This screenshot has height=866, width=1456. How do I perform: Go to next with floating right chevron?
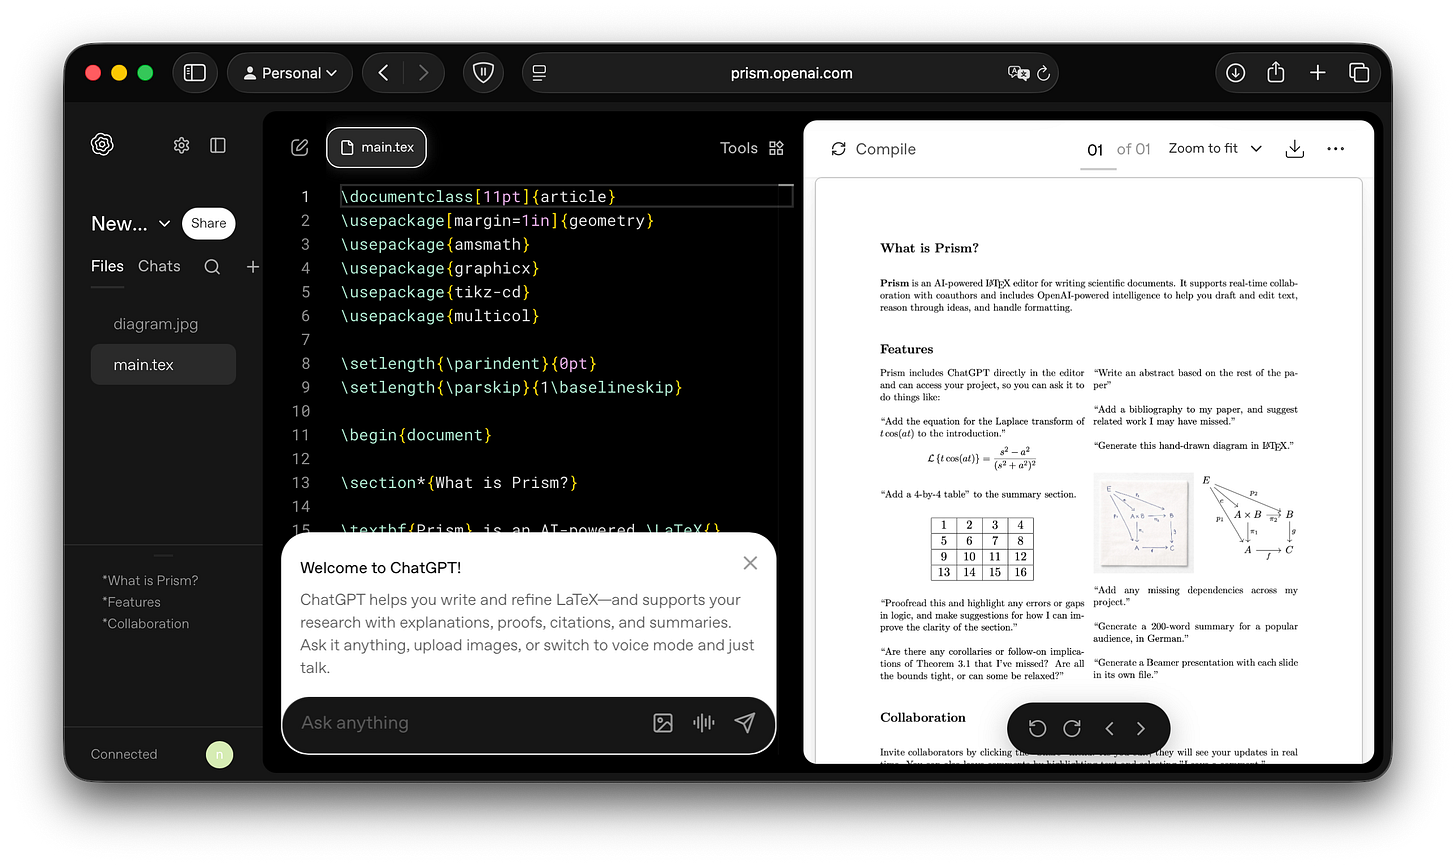[x=1141, y=728]
